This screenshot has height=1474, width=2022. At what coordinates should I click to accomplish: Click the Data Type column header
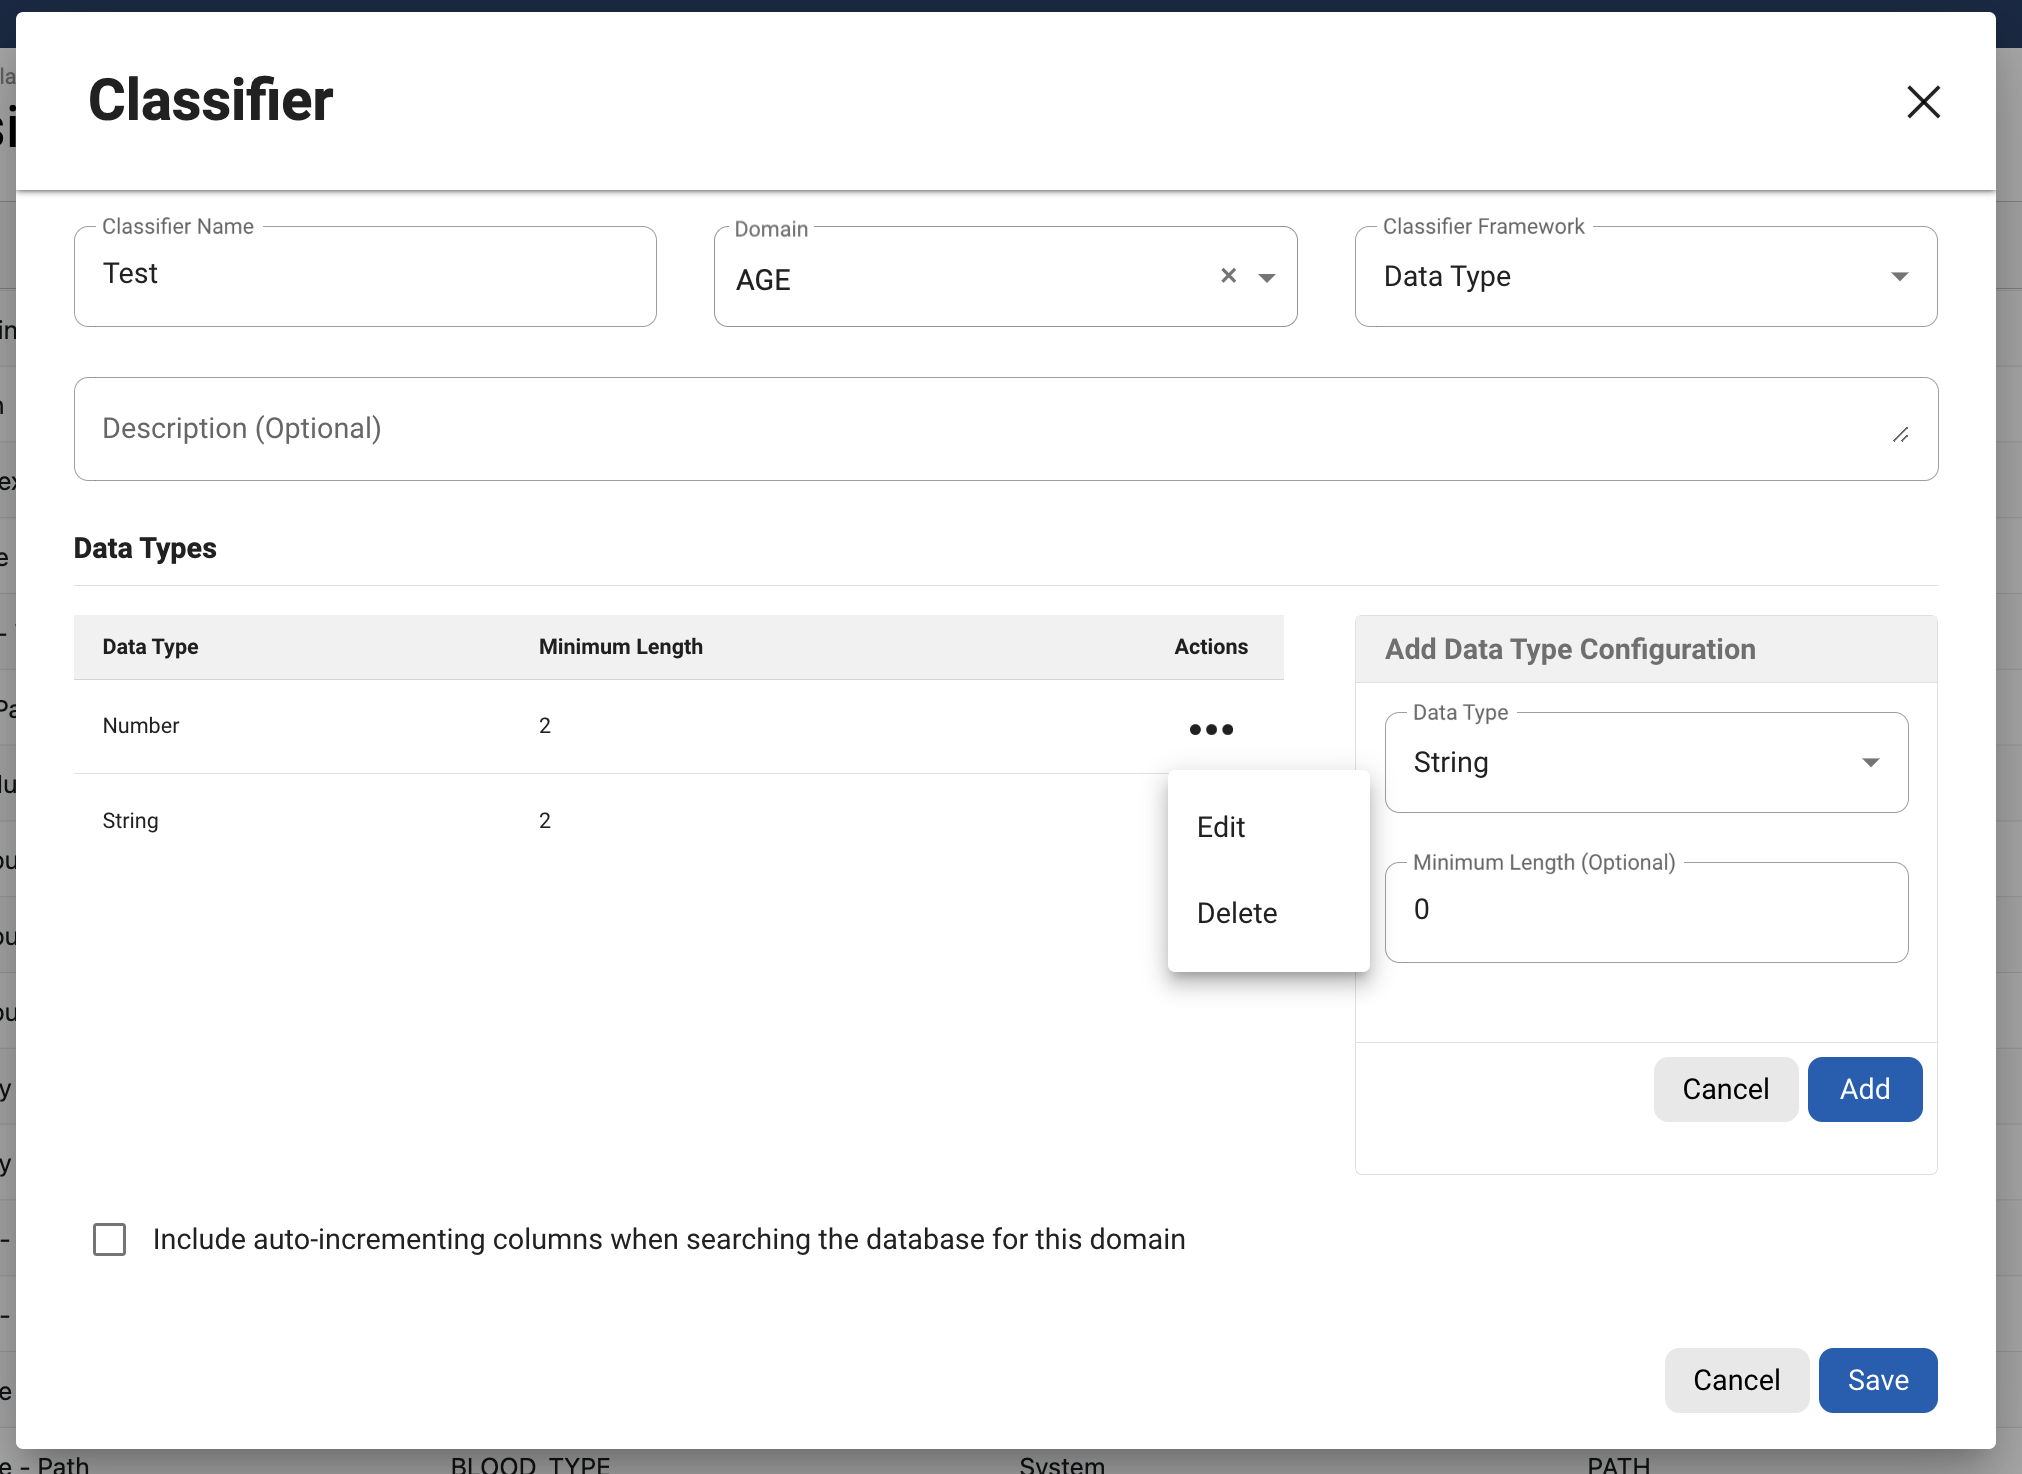tap(150, 647)
